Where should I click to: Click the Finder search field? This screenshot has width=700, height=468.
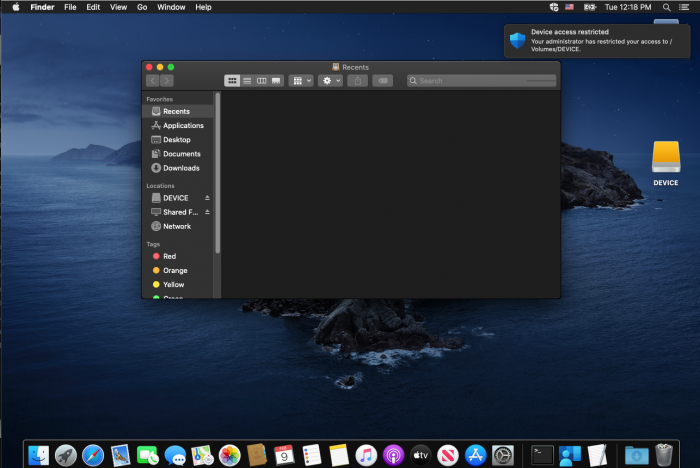(x=480, y=80)
